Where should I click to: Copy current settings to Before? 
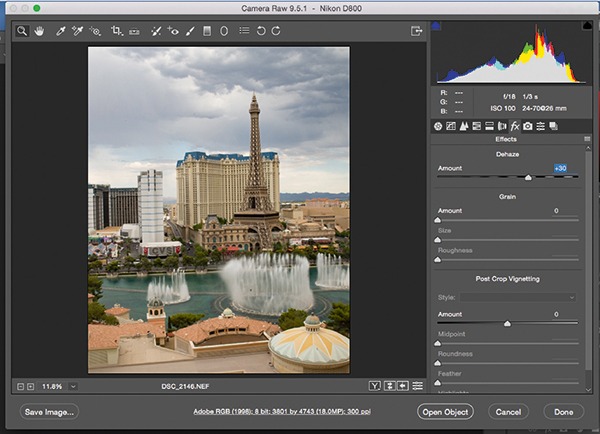coord(403,386)
